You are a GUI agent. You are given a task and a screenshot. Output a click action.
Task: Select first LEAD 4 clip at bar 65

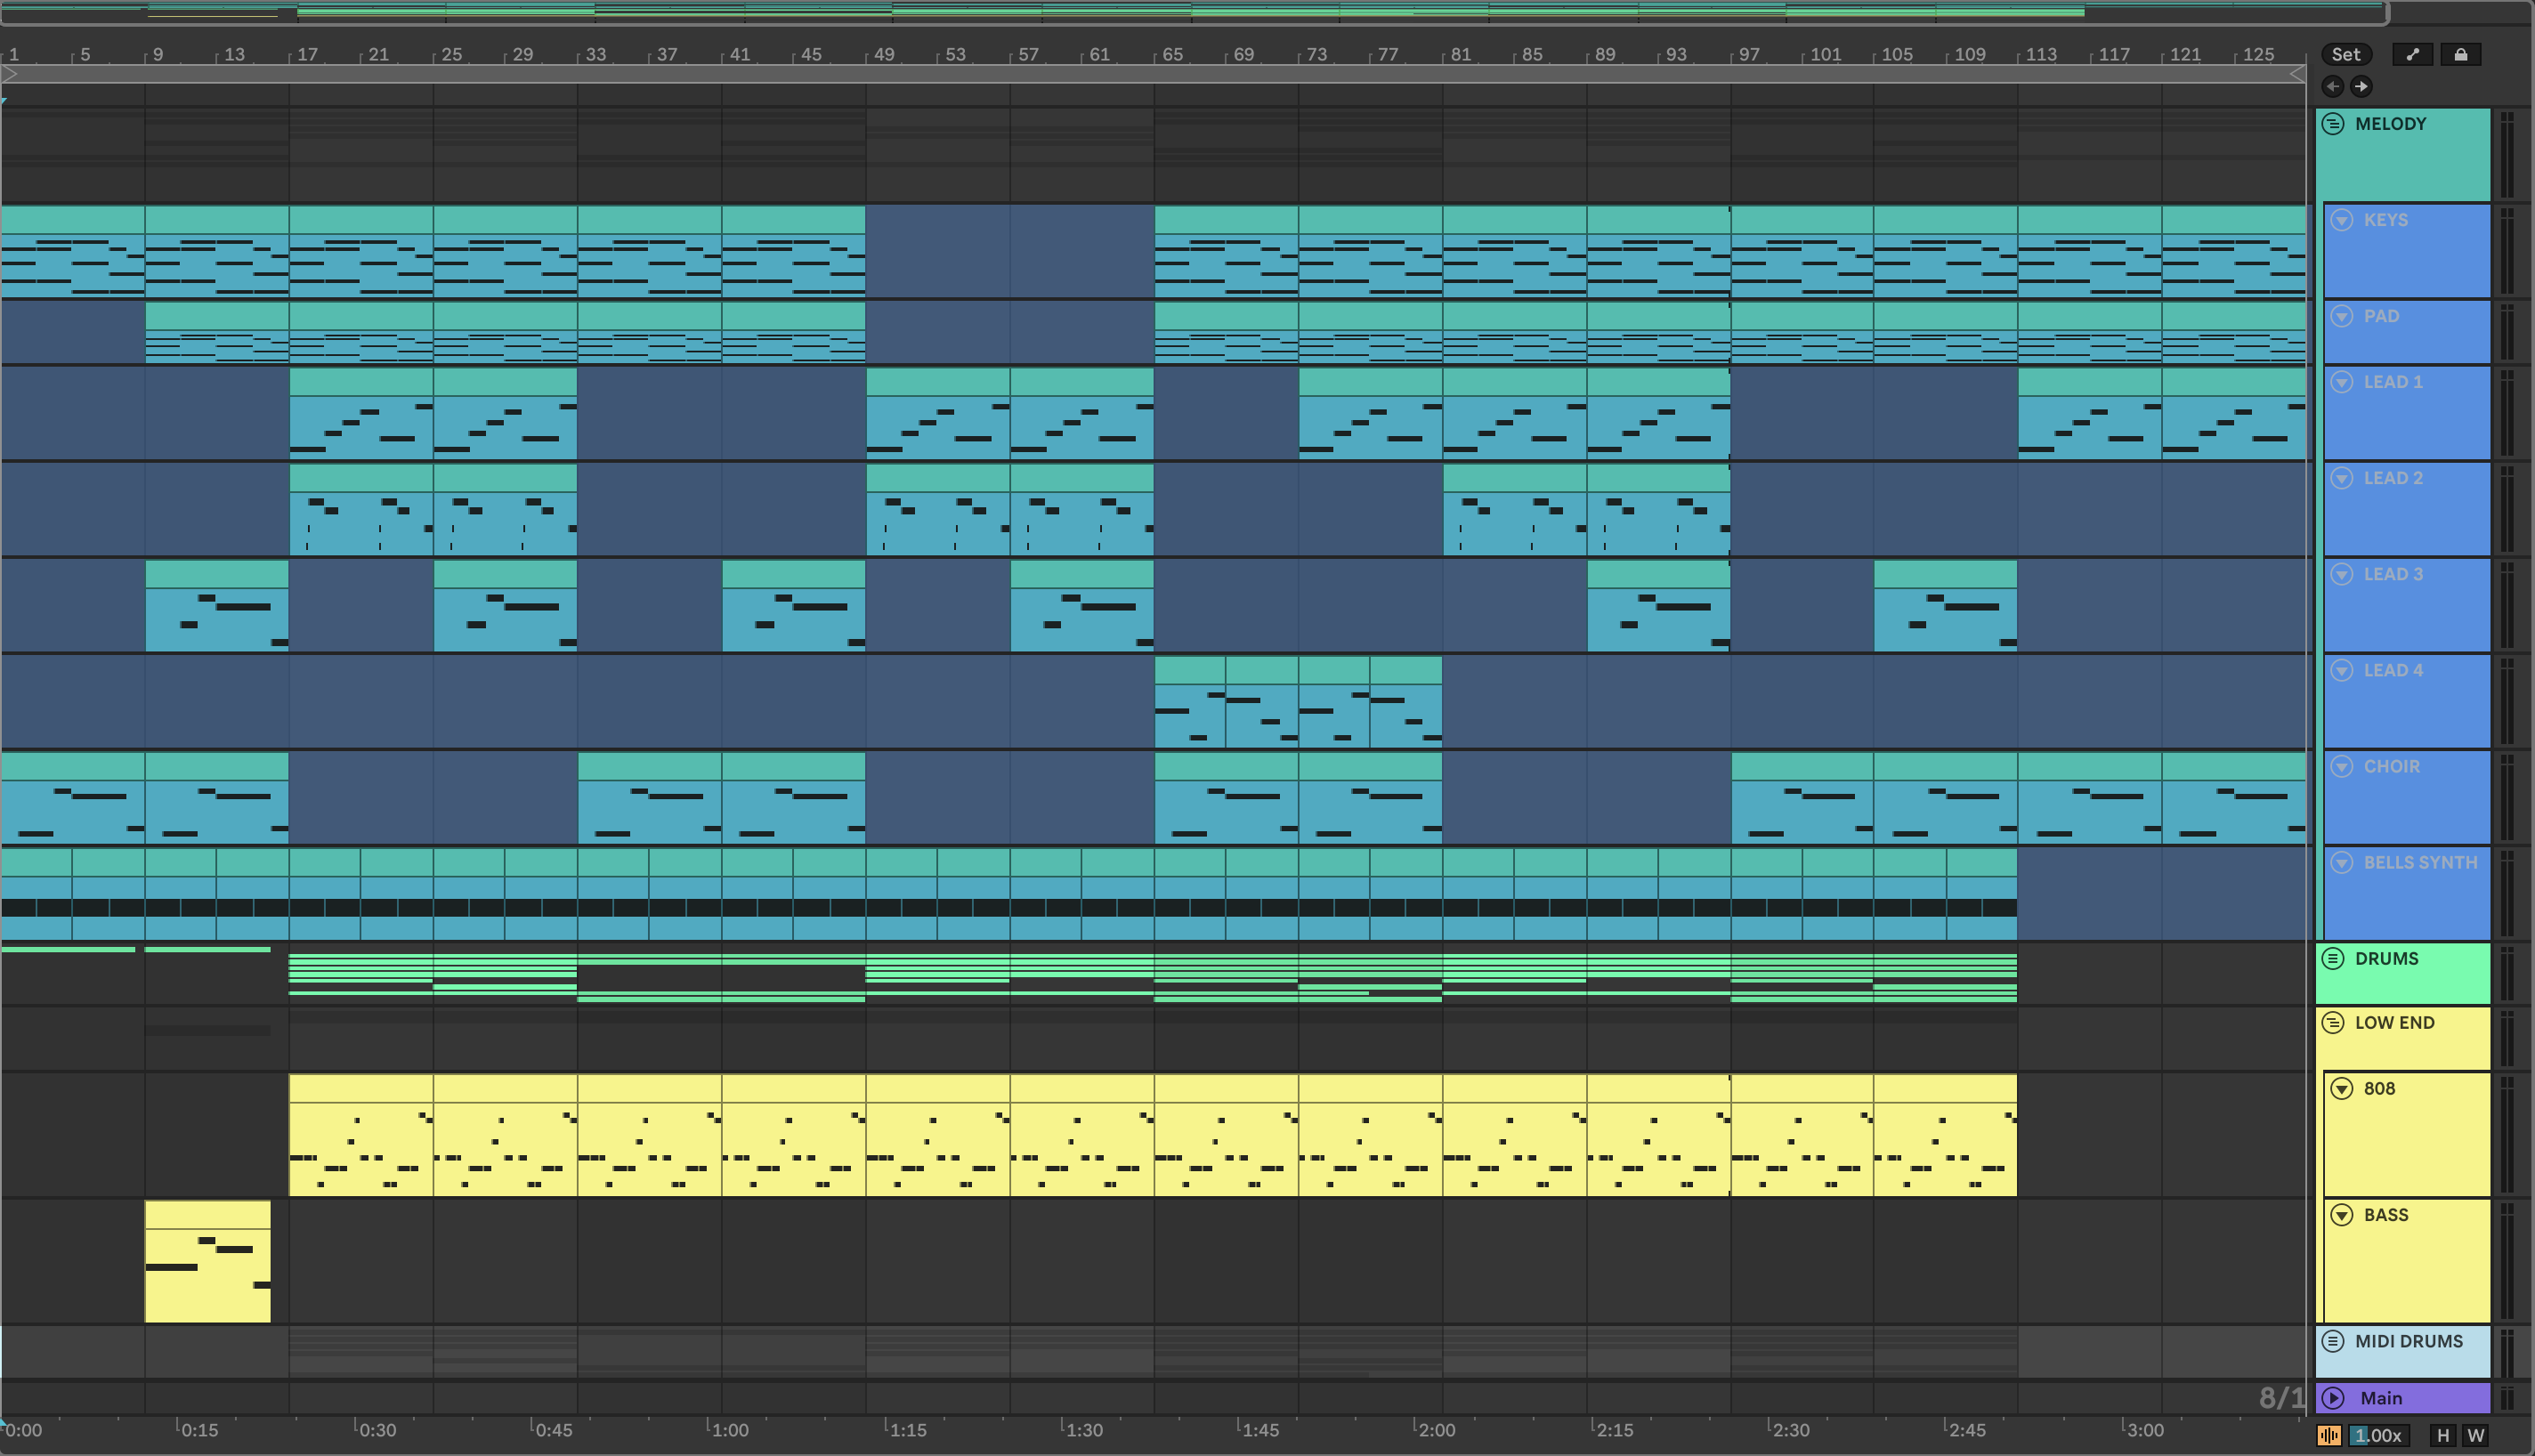[1190, 702]
